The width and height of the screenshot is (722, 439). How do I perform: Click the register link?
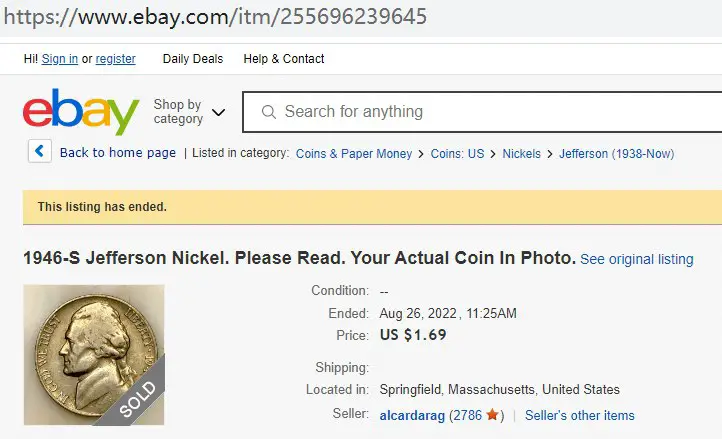116,59
